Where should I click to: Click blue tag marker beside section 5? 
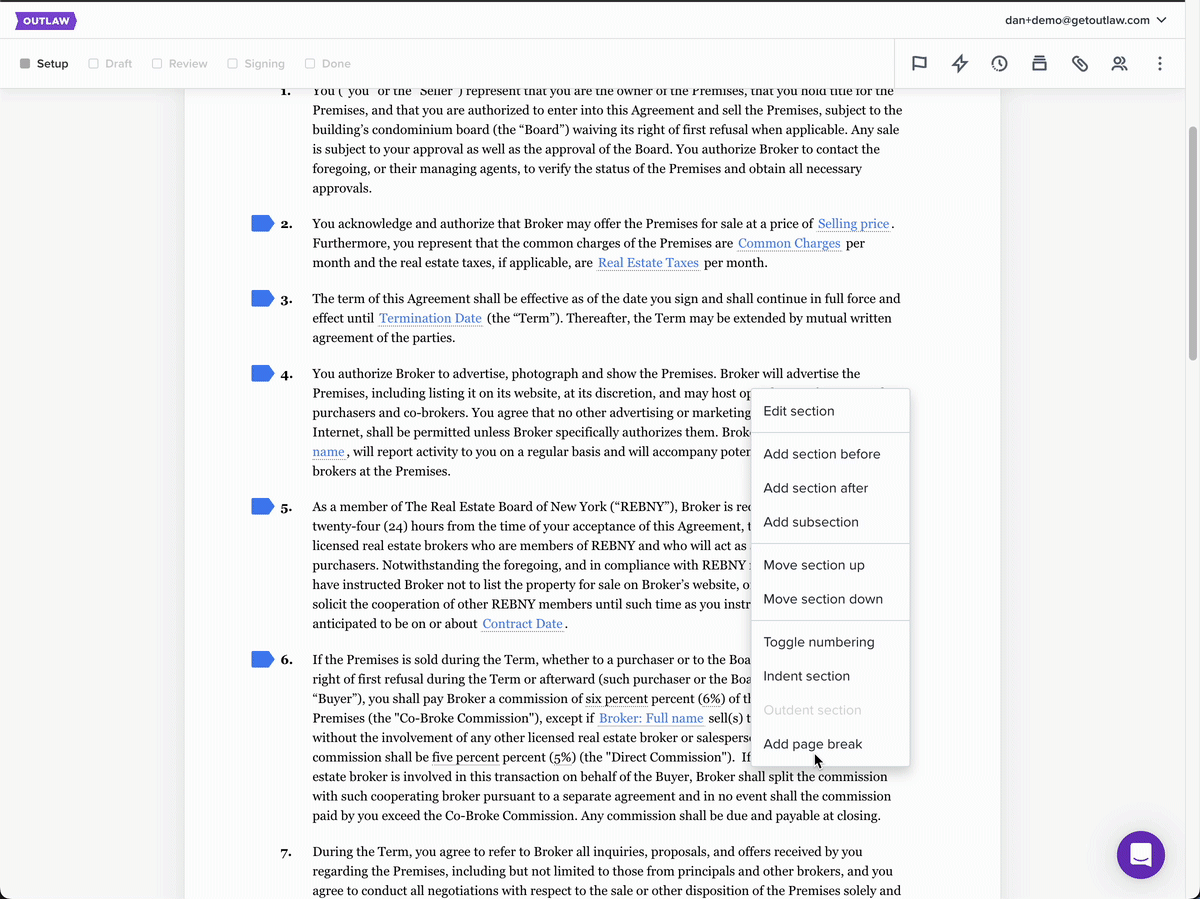click(262, 506)
